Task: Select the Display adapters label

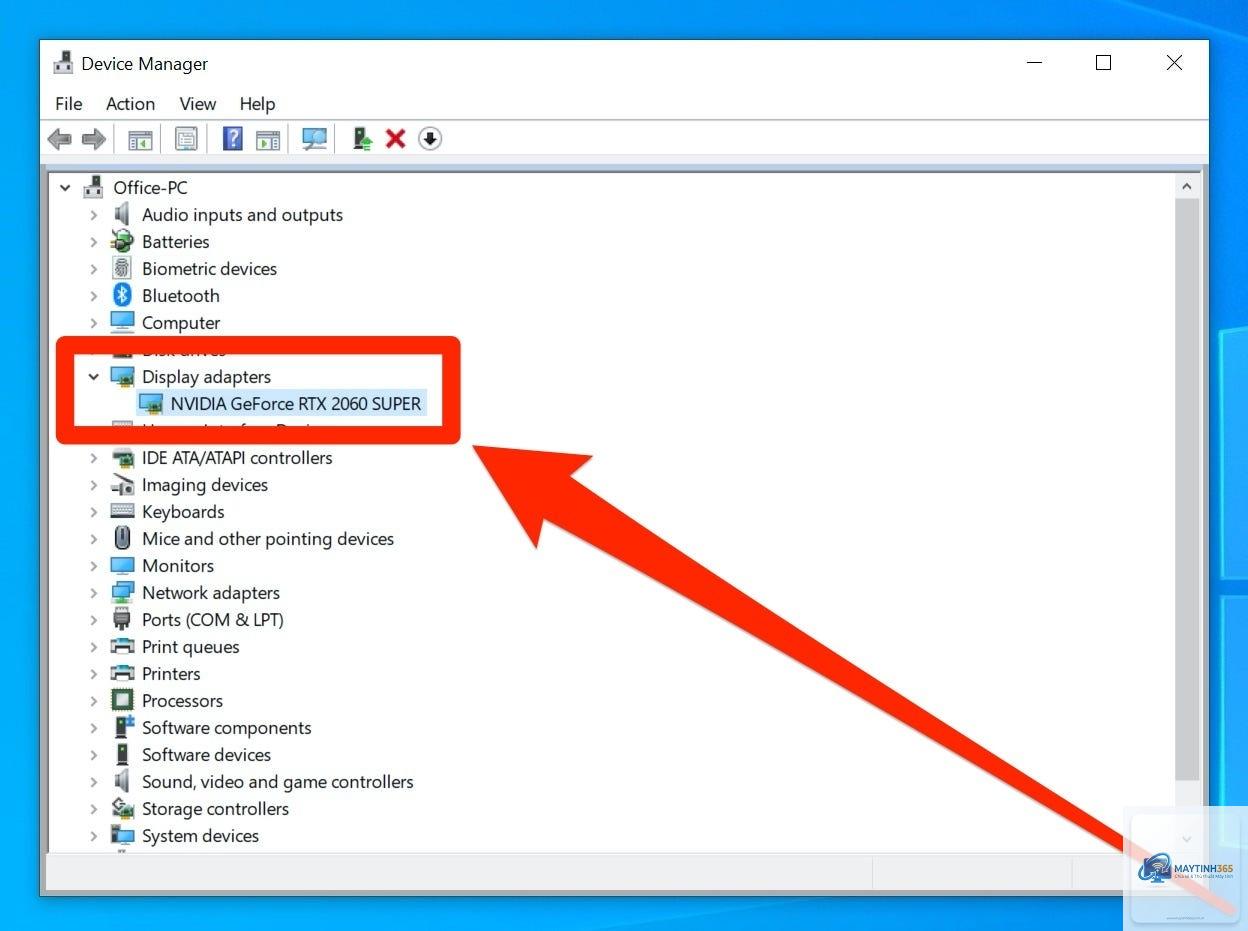Action: tap(206, 377)
